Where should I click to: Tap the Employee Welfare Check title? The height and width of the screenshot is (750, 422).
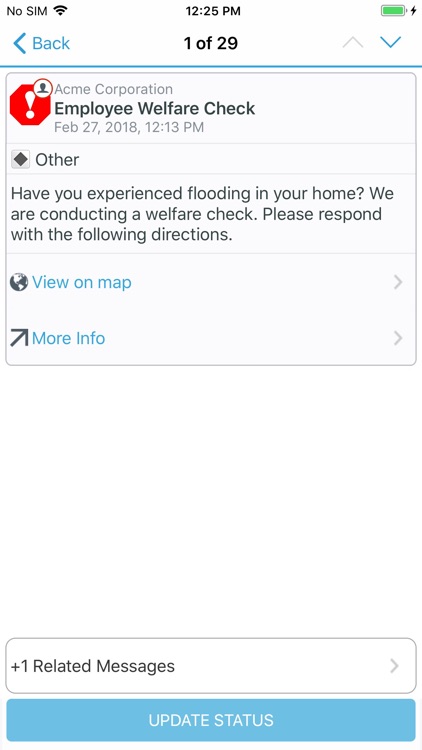[155, 109]
